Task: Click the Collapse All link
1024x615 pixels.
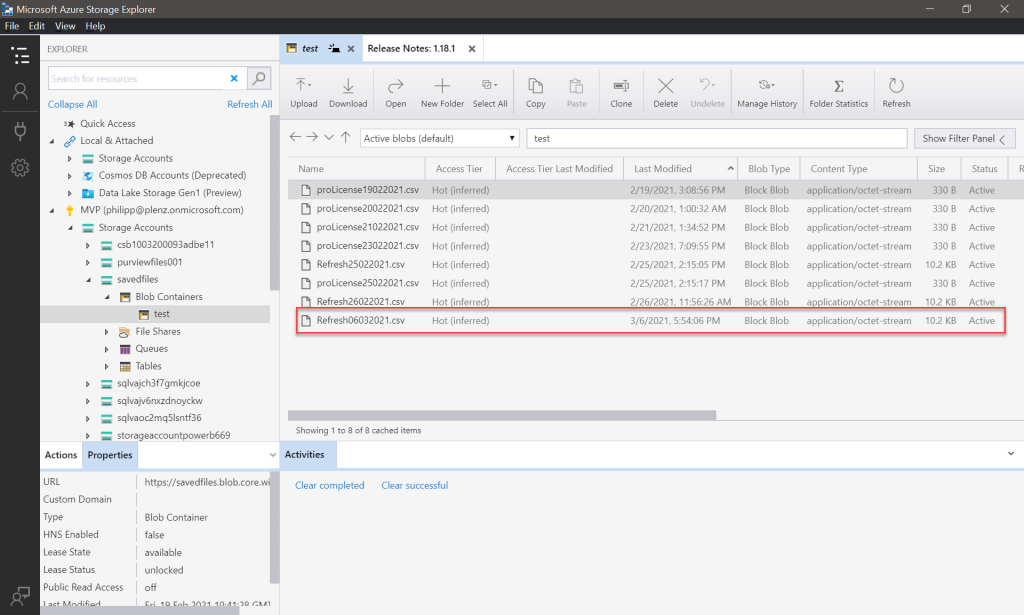Action: coord(72,104)
